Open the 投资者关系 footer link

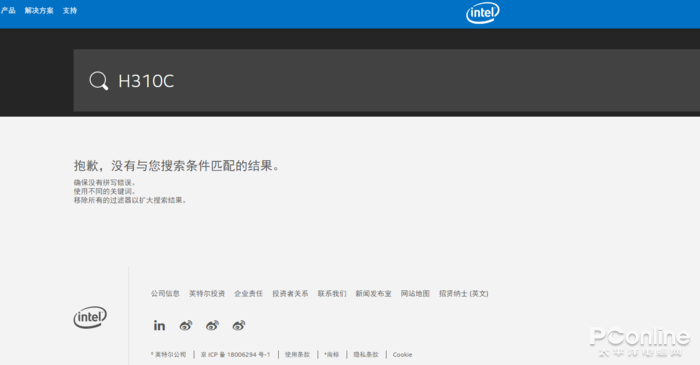tap(290, 293)
